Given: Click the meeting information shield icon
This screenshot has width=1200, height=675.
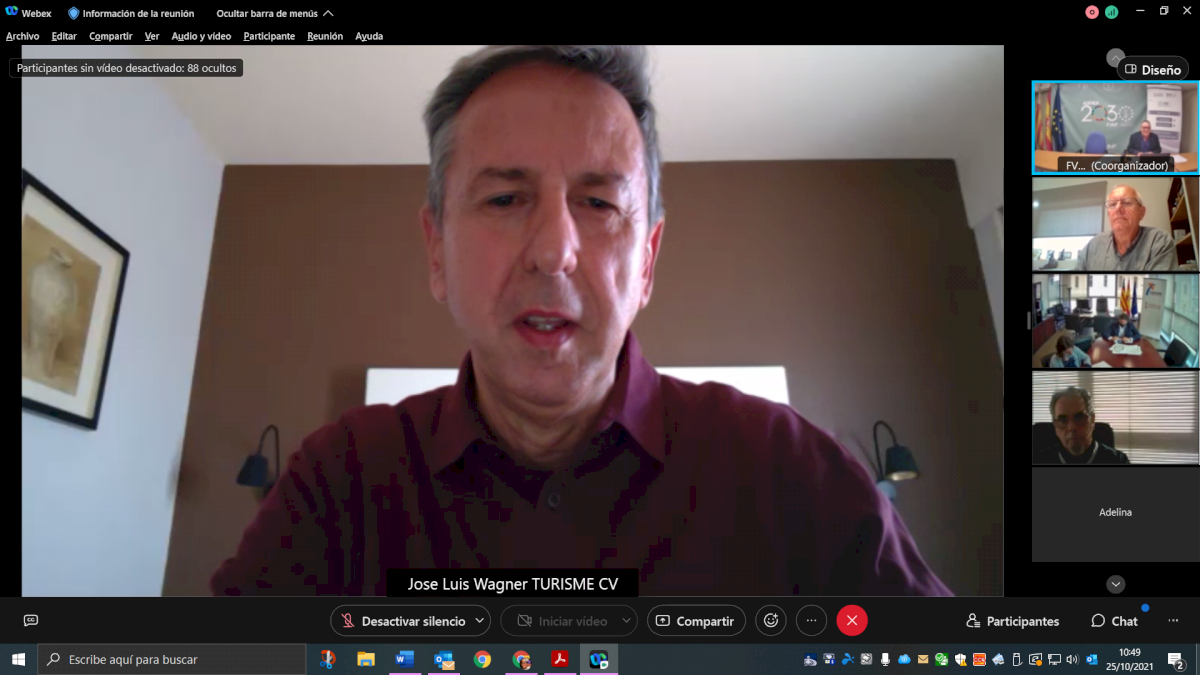Looking at the screenshot, I should click(74, 14).
